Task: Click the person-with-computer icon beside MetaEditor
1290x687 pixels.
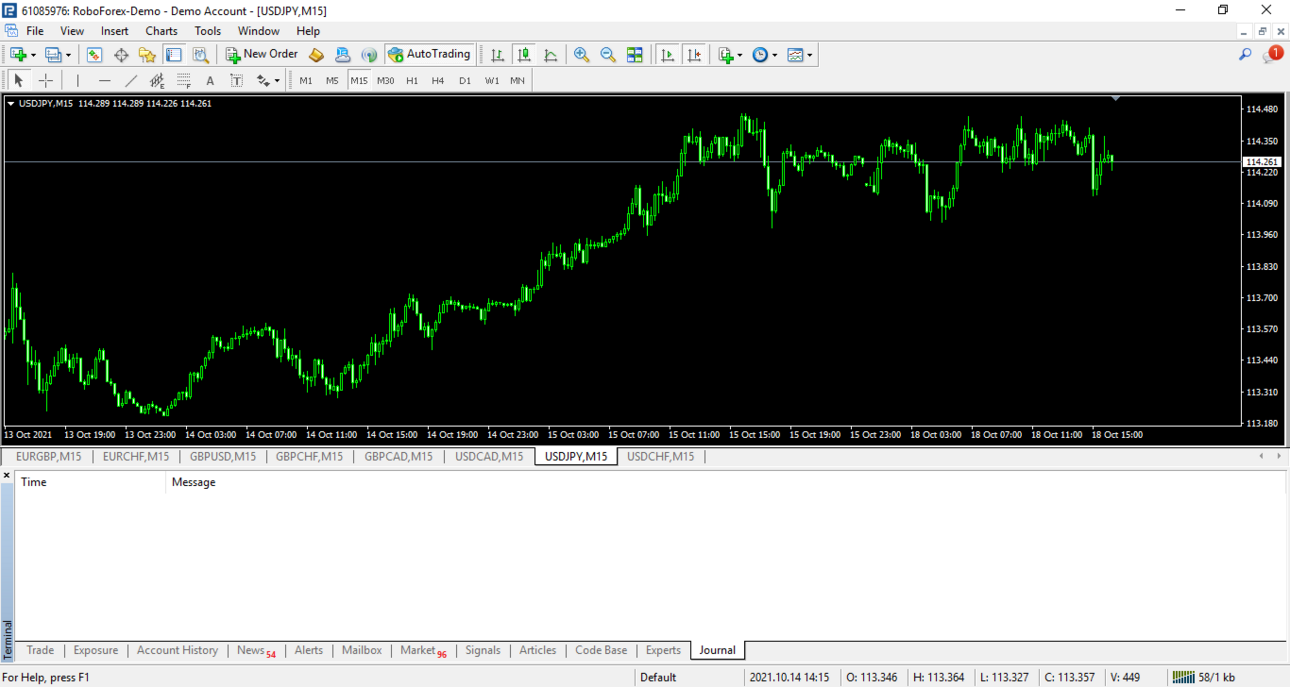Action: [x=343, y=55]
